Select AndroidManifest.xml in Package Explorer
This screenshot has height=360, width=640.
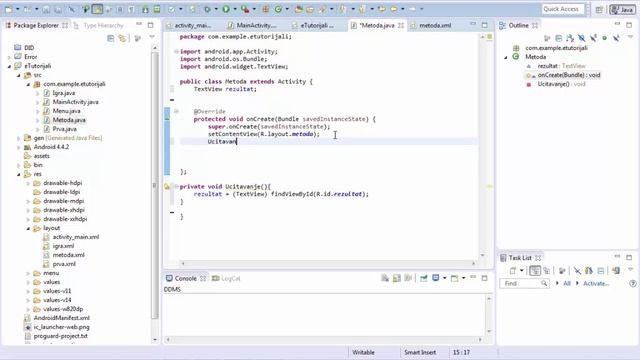(x=62, y=318)
